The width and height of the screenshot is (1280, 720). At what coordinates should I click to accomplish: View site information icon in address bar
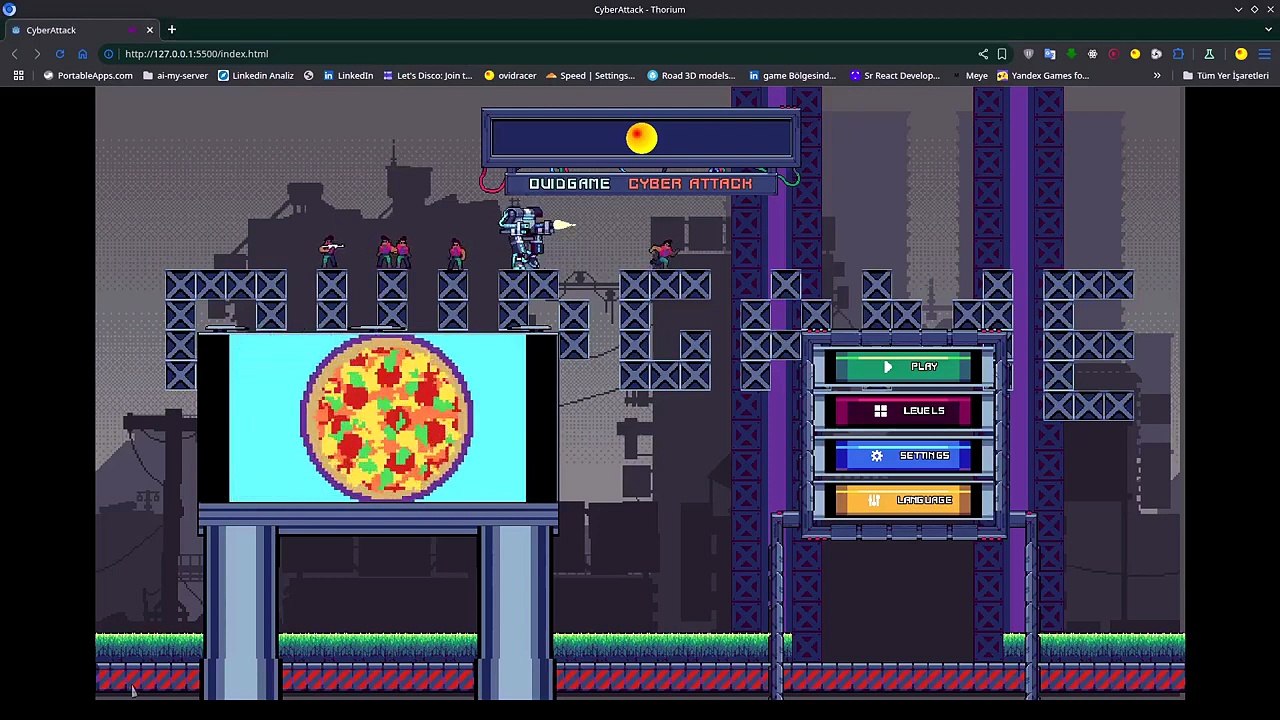pos(109,54)
